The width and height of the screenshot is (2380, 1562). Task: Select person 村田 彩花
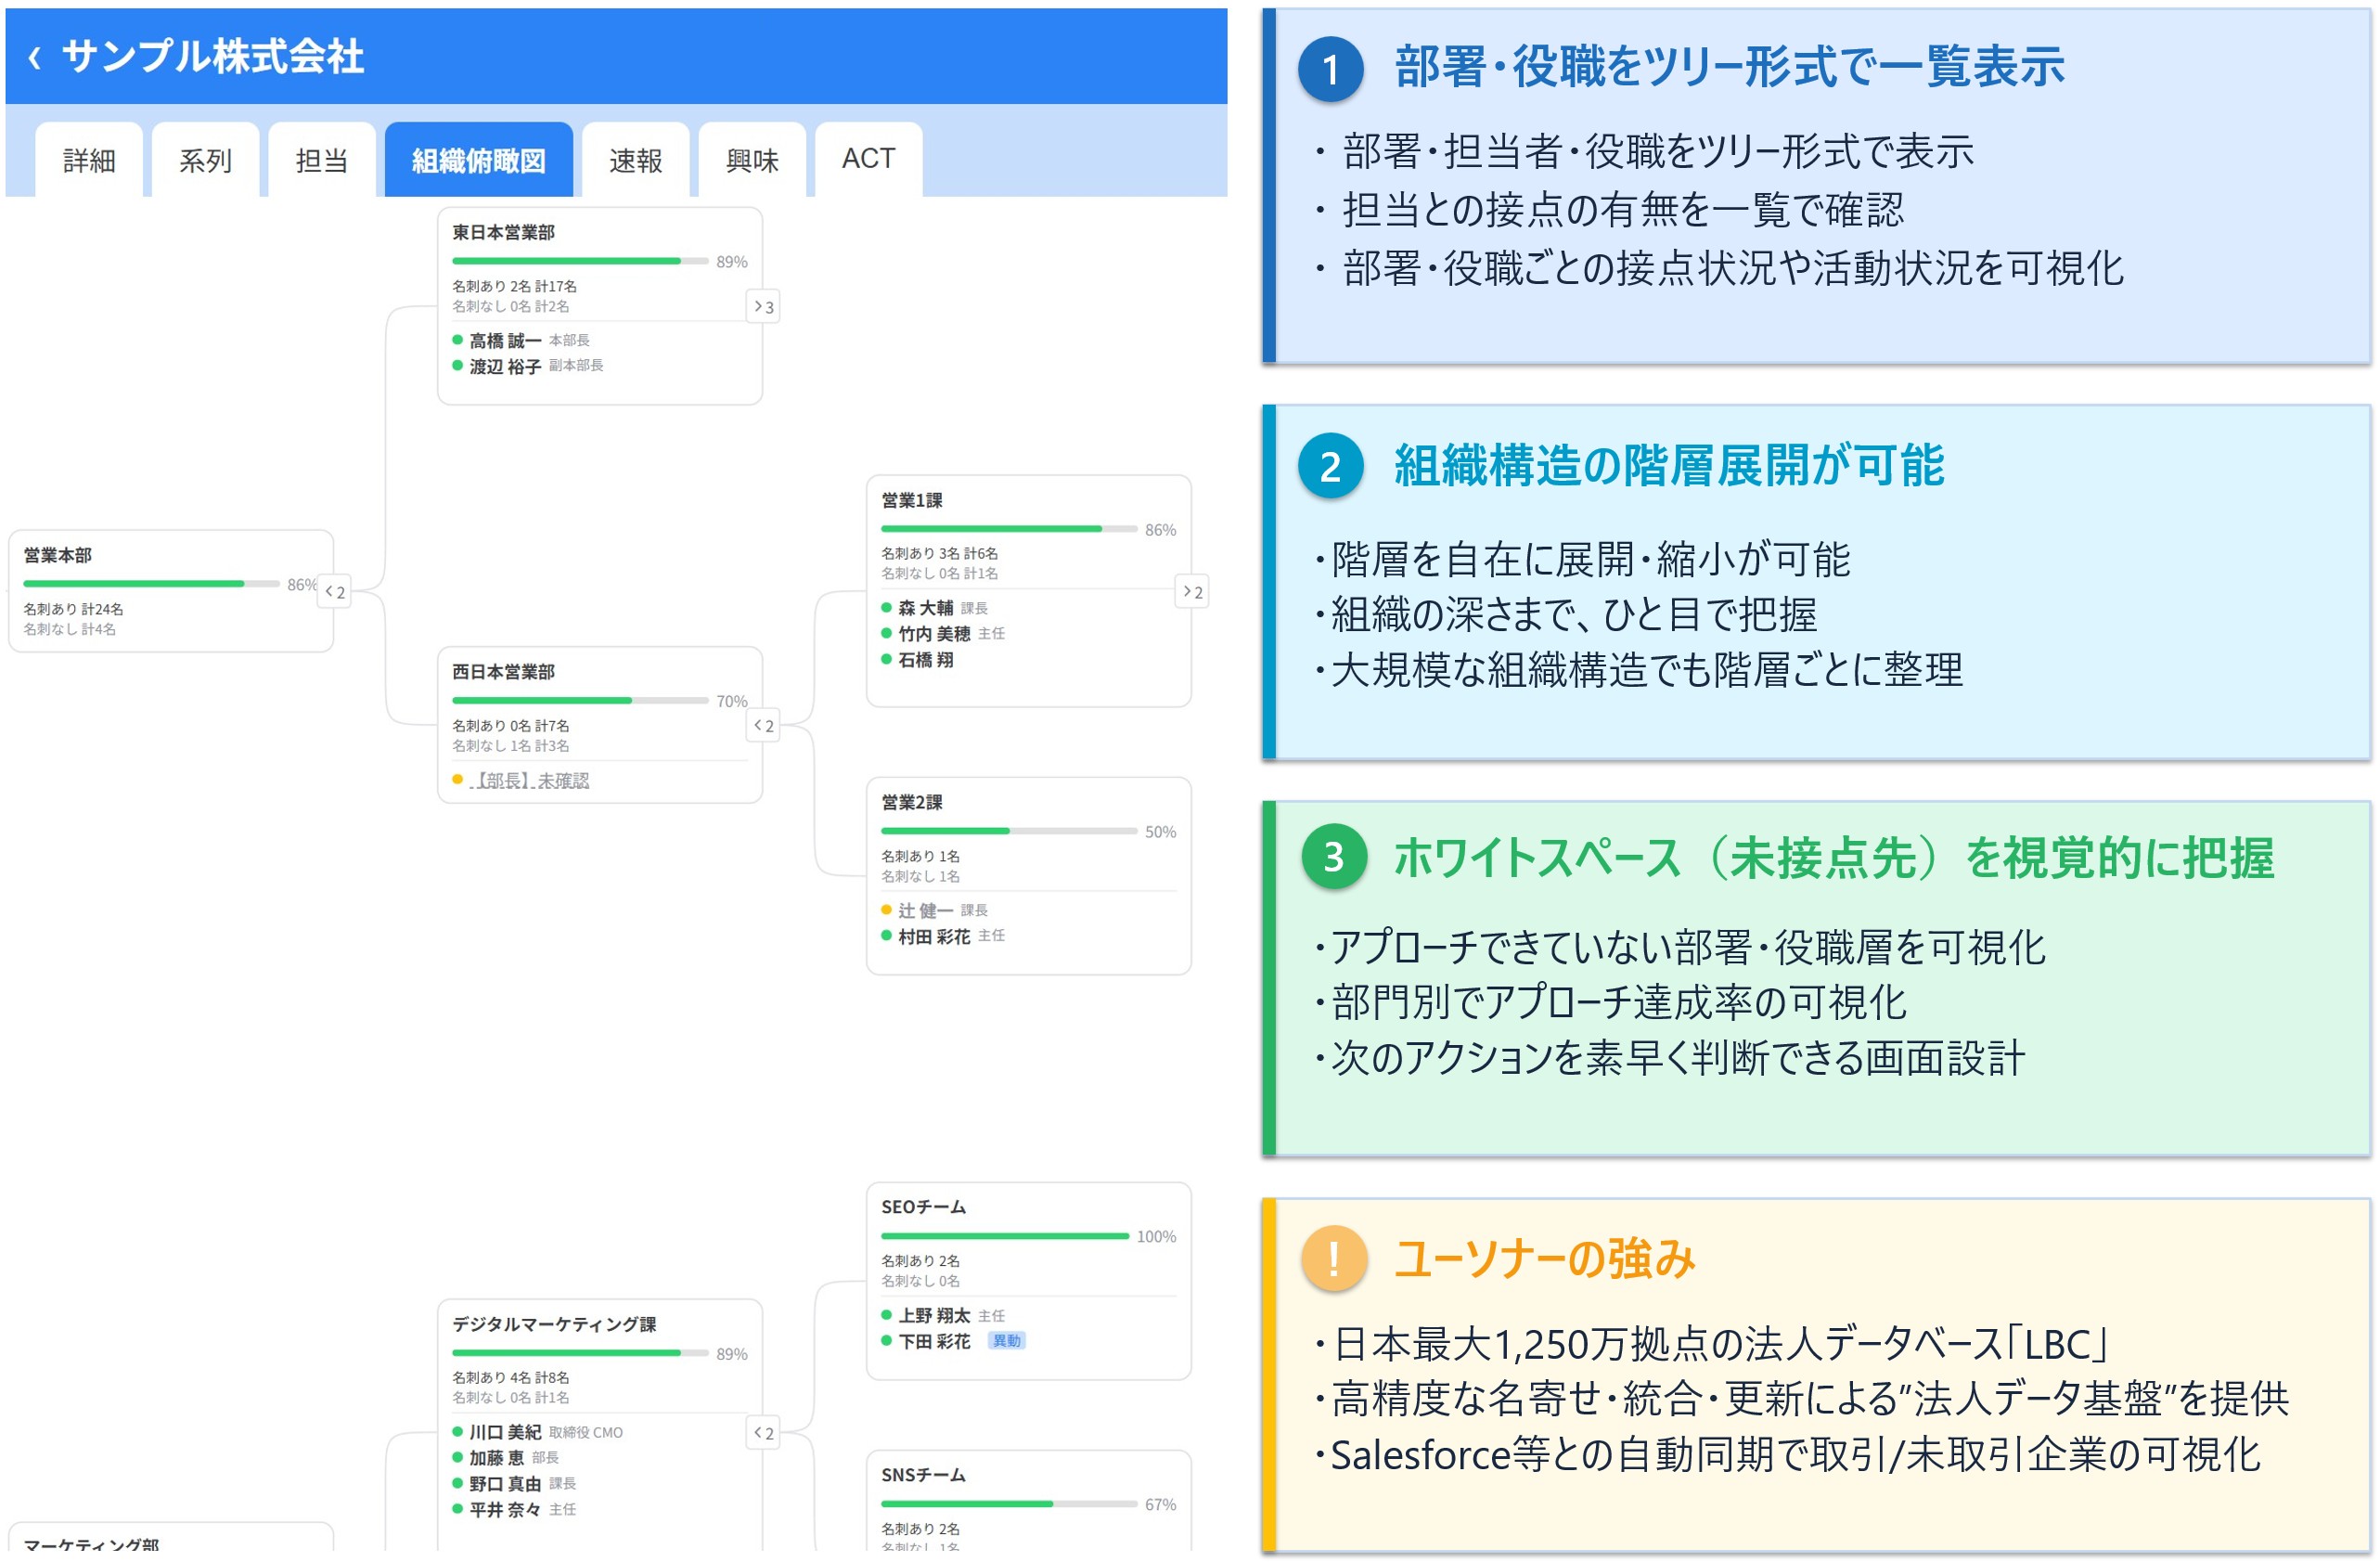[934, 937]
